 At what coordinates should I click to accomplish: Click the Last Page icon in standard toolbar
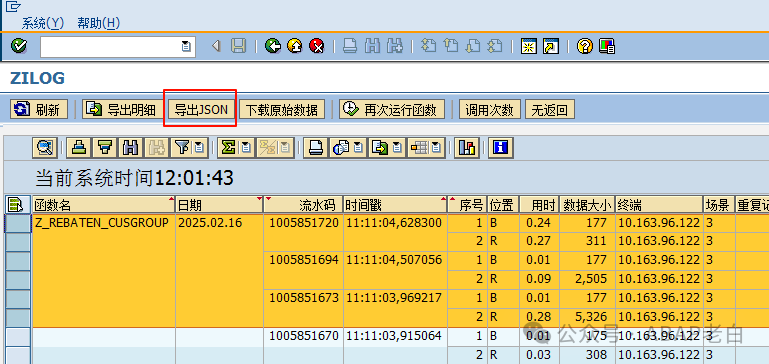click(494, 46)
